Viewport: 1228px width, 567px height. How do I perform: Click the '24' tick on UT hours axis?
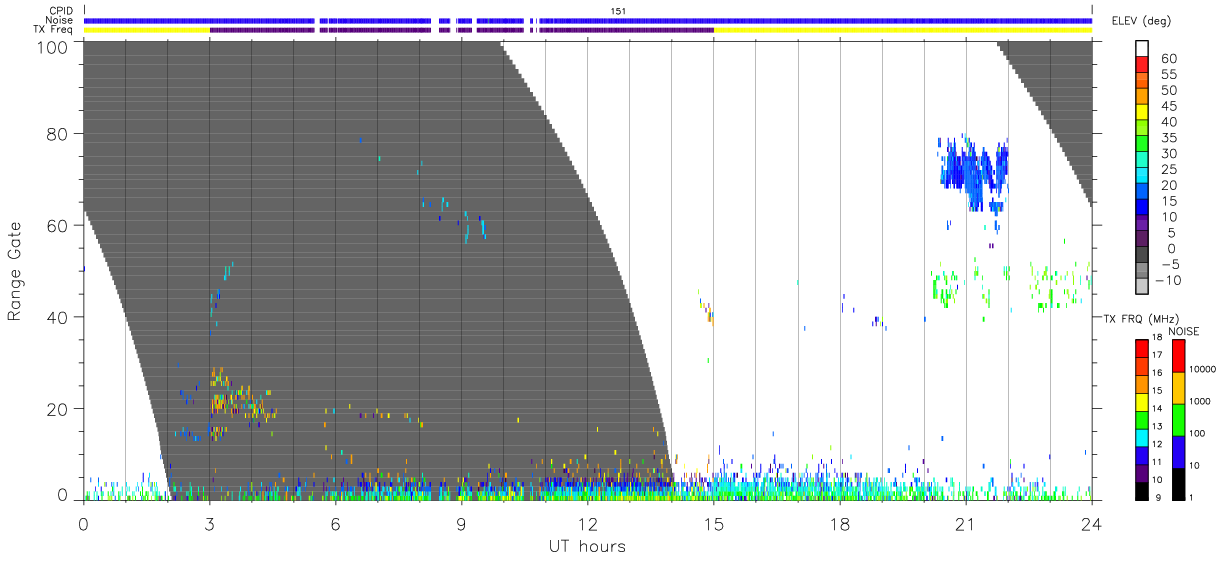[x=1091, y=523]
